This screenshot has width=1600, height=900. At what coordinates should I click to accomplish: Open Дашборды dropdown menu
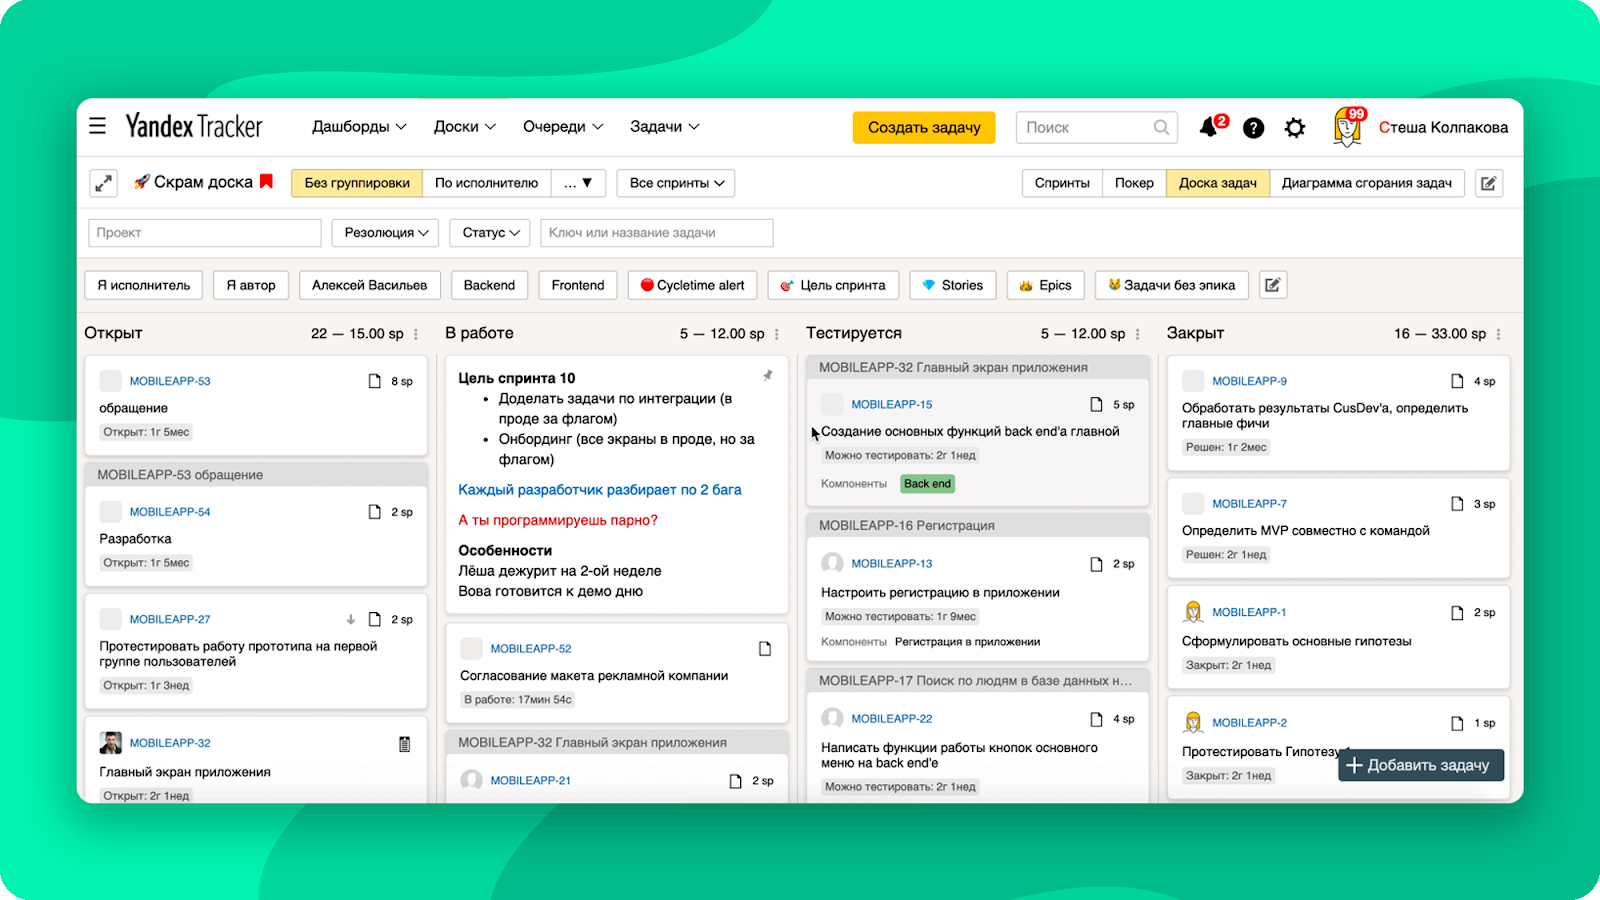tap(359, 127)
